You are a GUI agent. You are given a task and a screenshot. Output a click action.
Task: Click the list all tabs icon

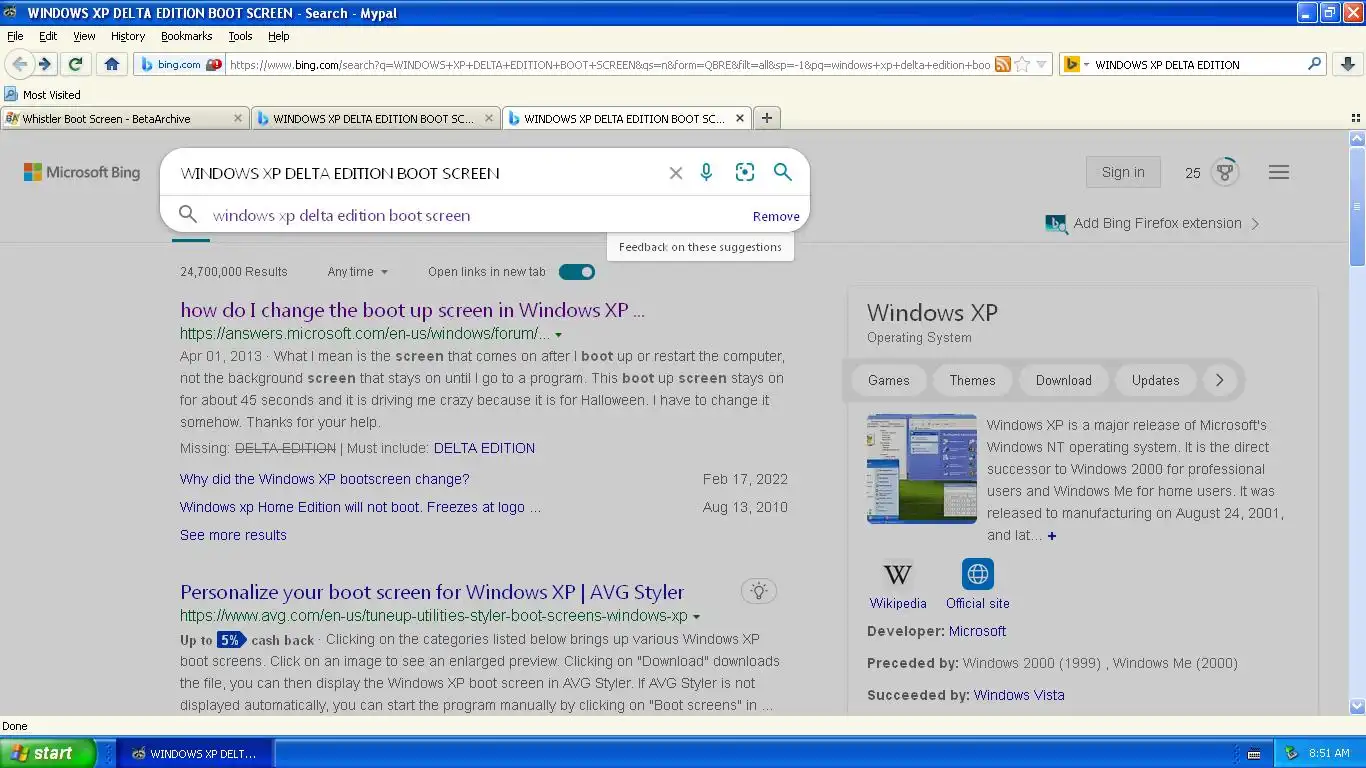[x=1356, y=118]
